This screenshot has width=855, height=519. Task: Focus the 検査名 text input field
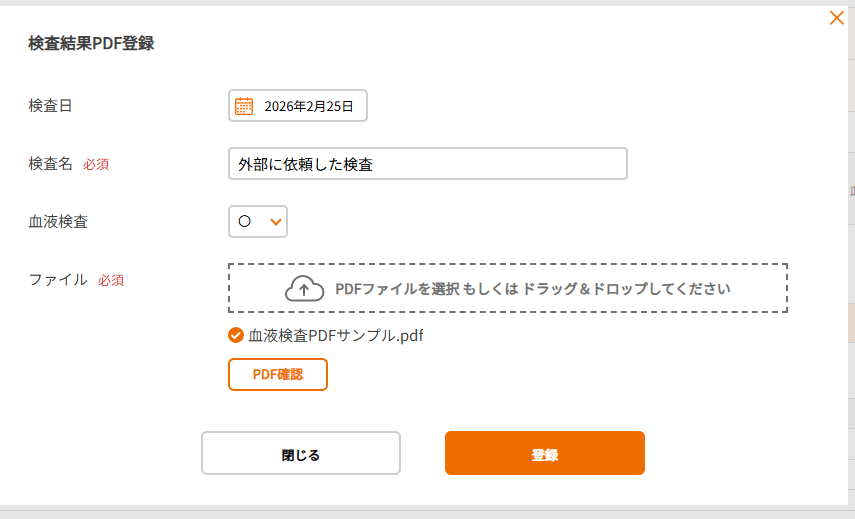click(427, 164)
